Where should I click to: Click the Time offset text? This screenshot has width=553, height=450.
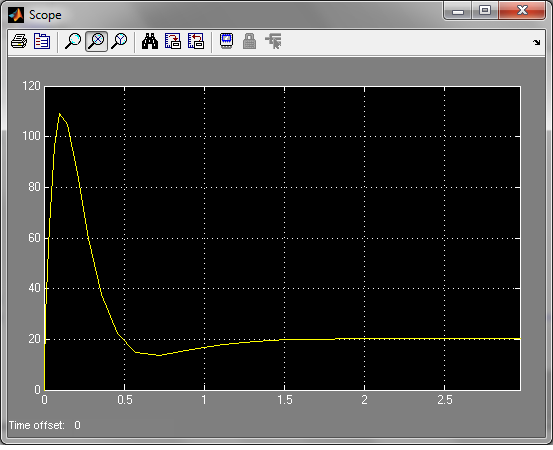[37, 425]
